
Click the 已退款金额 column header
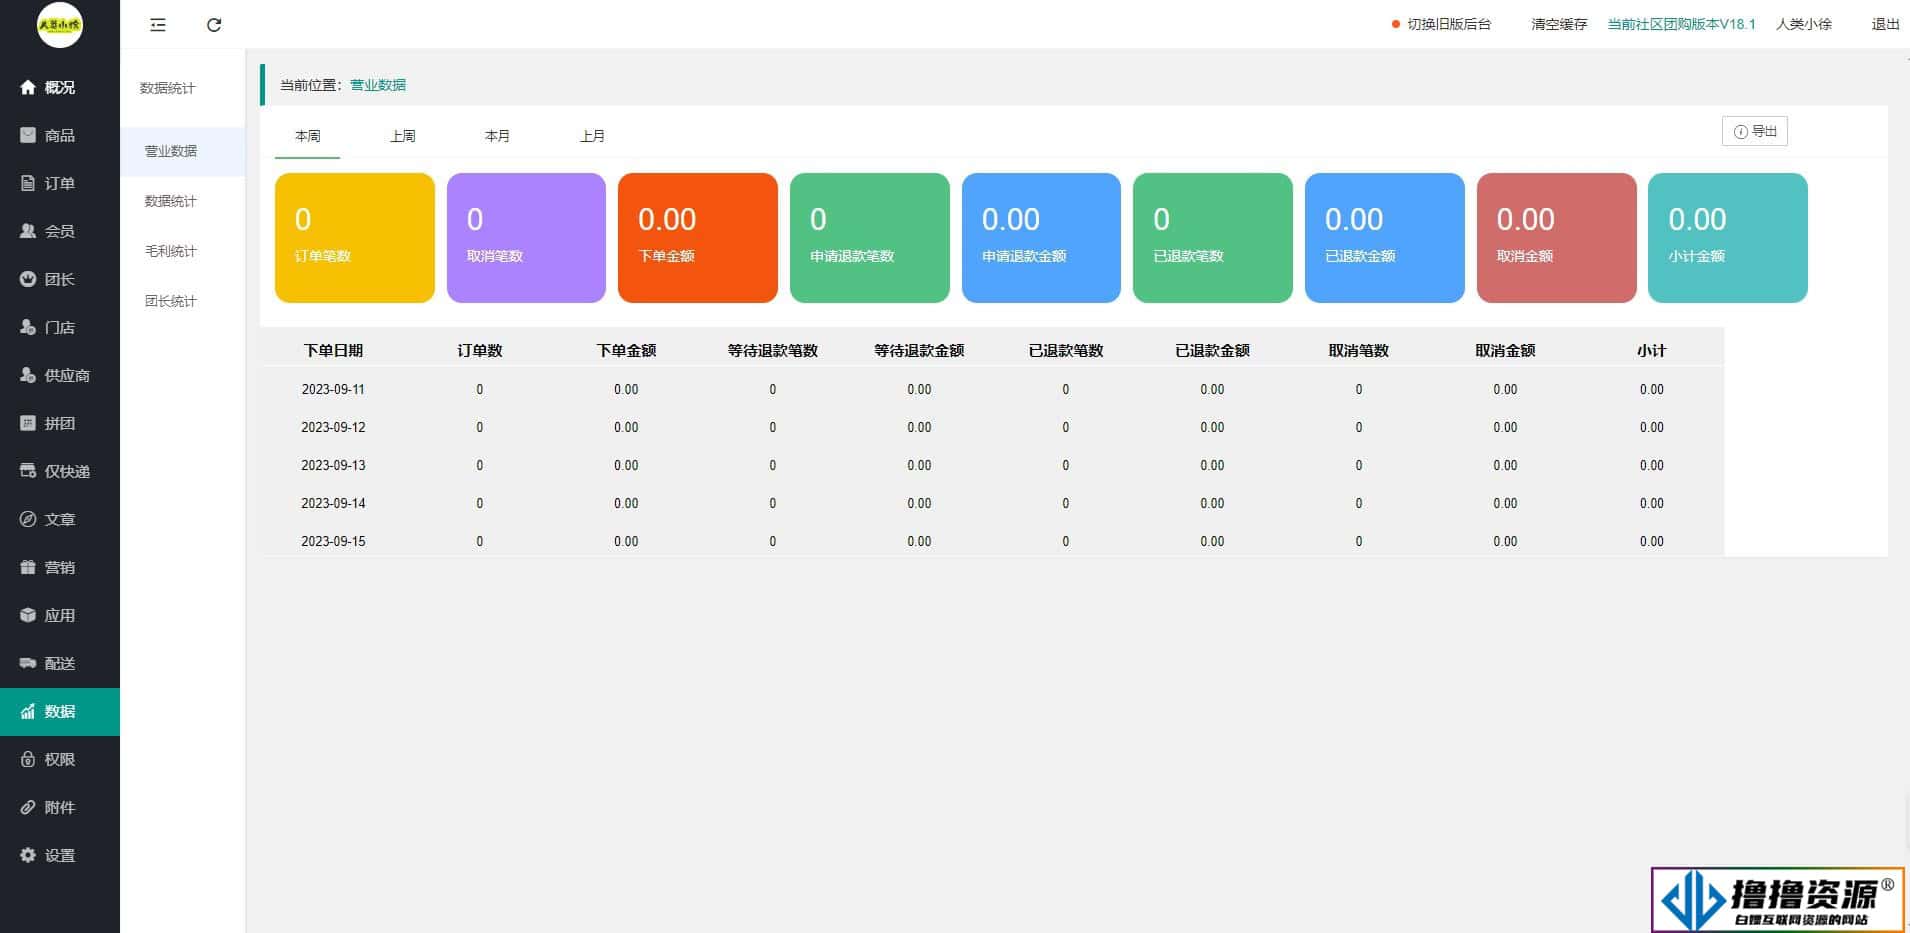[x=1212, y=351]
